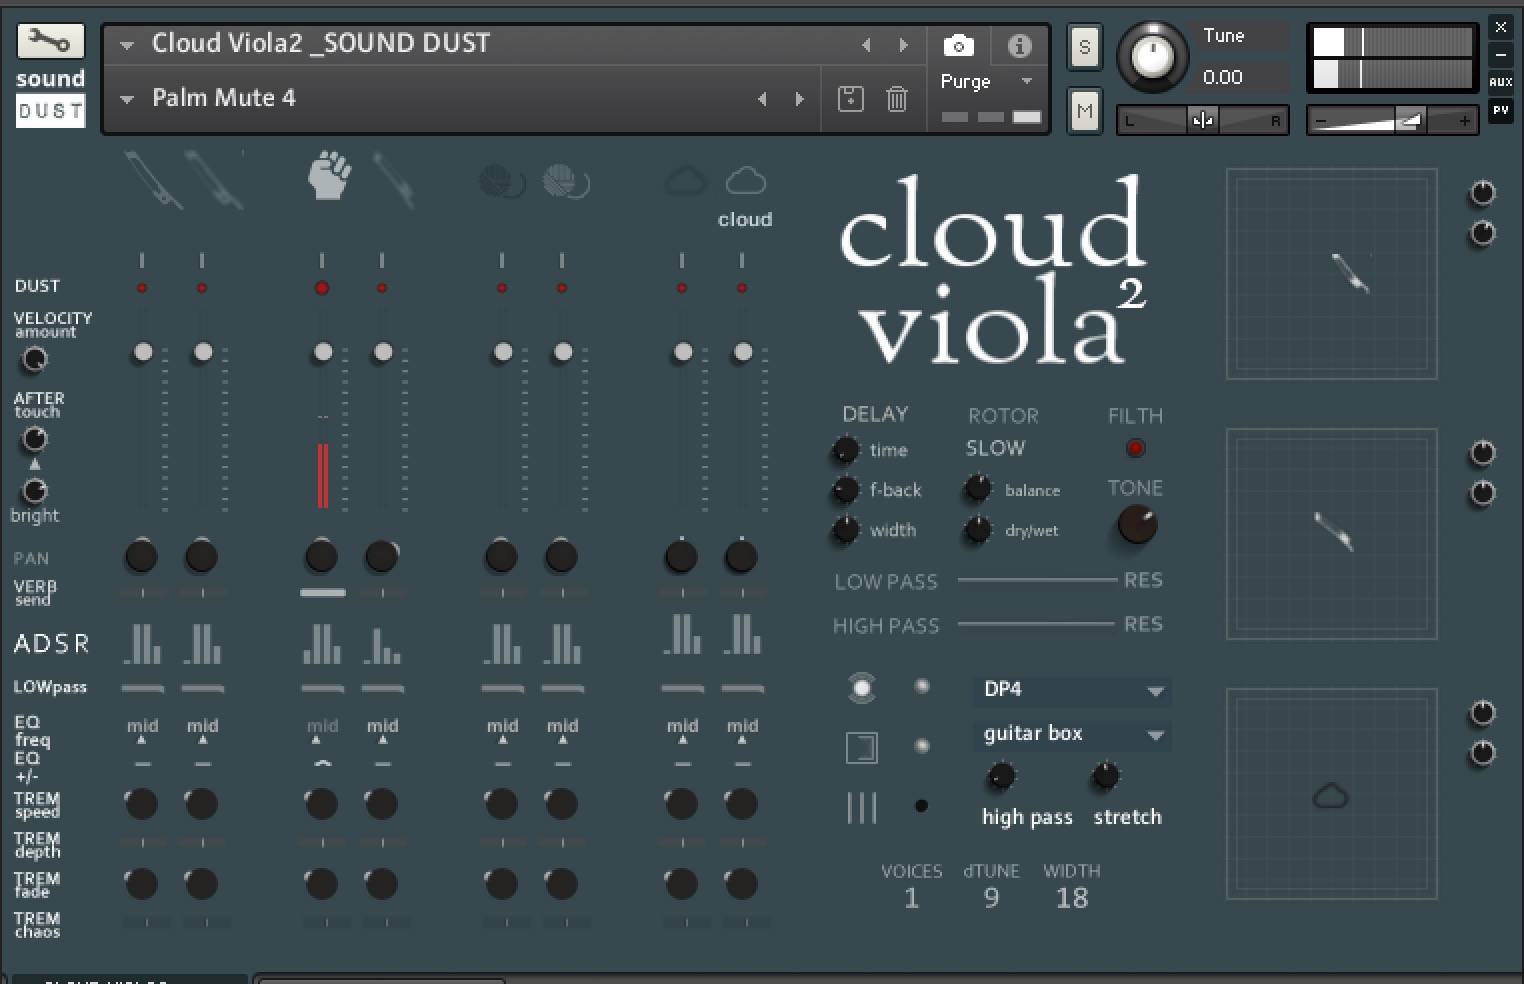Select the cloud icon above the cloud label
This screenshot has width=1524, height=984.
coord(745,181)
